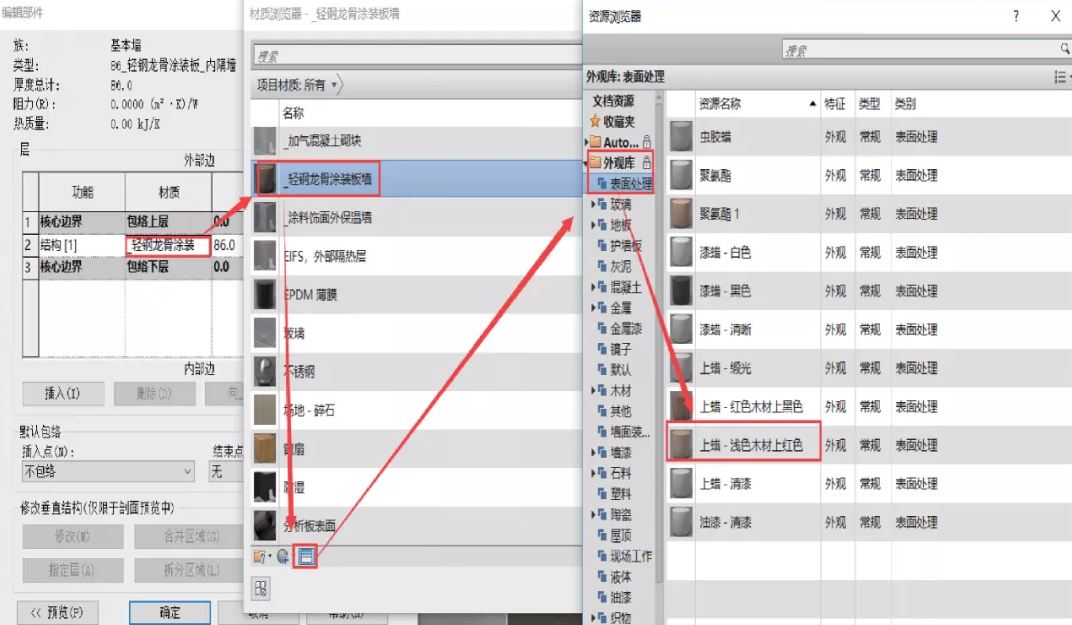Click the display options icon below material list

[261, 590]
